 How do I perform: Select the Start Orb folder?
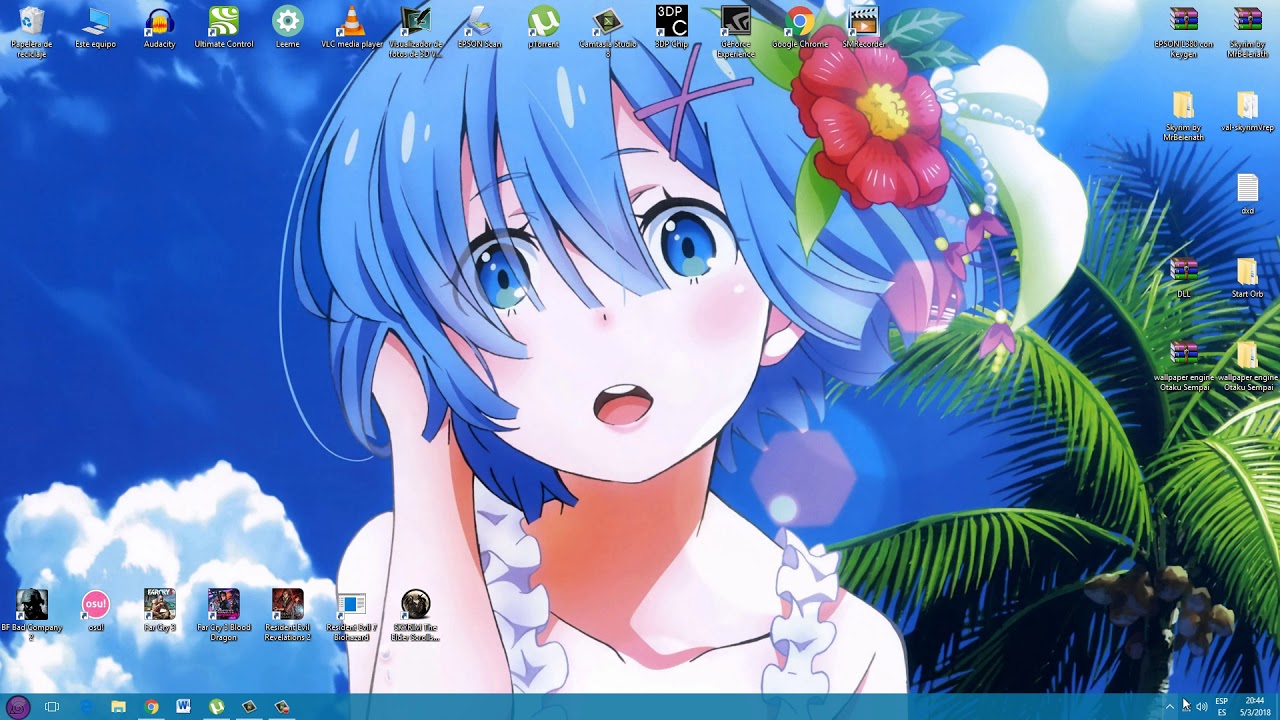point(1247,278)
